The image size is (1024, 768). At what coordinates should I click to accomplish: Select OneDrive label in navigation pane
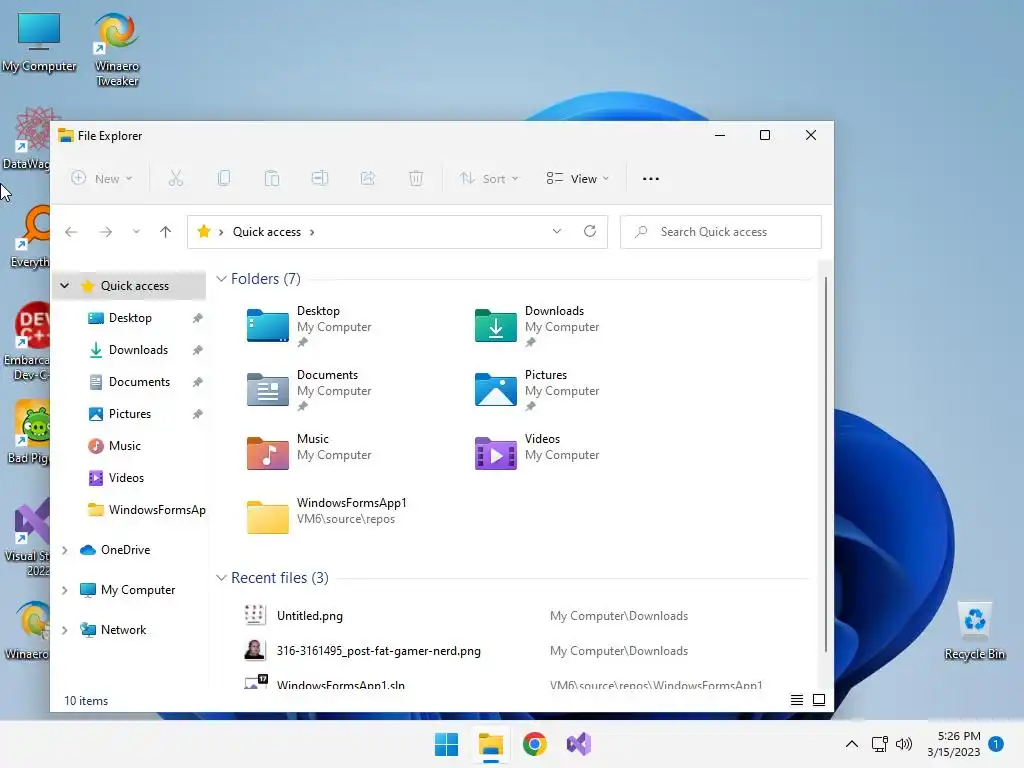pos(125,550)
